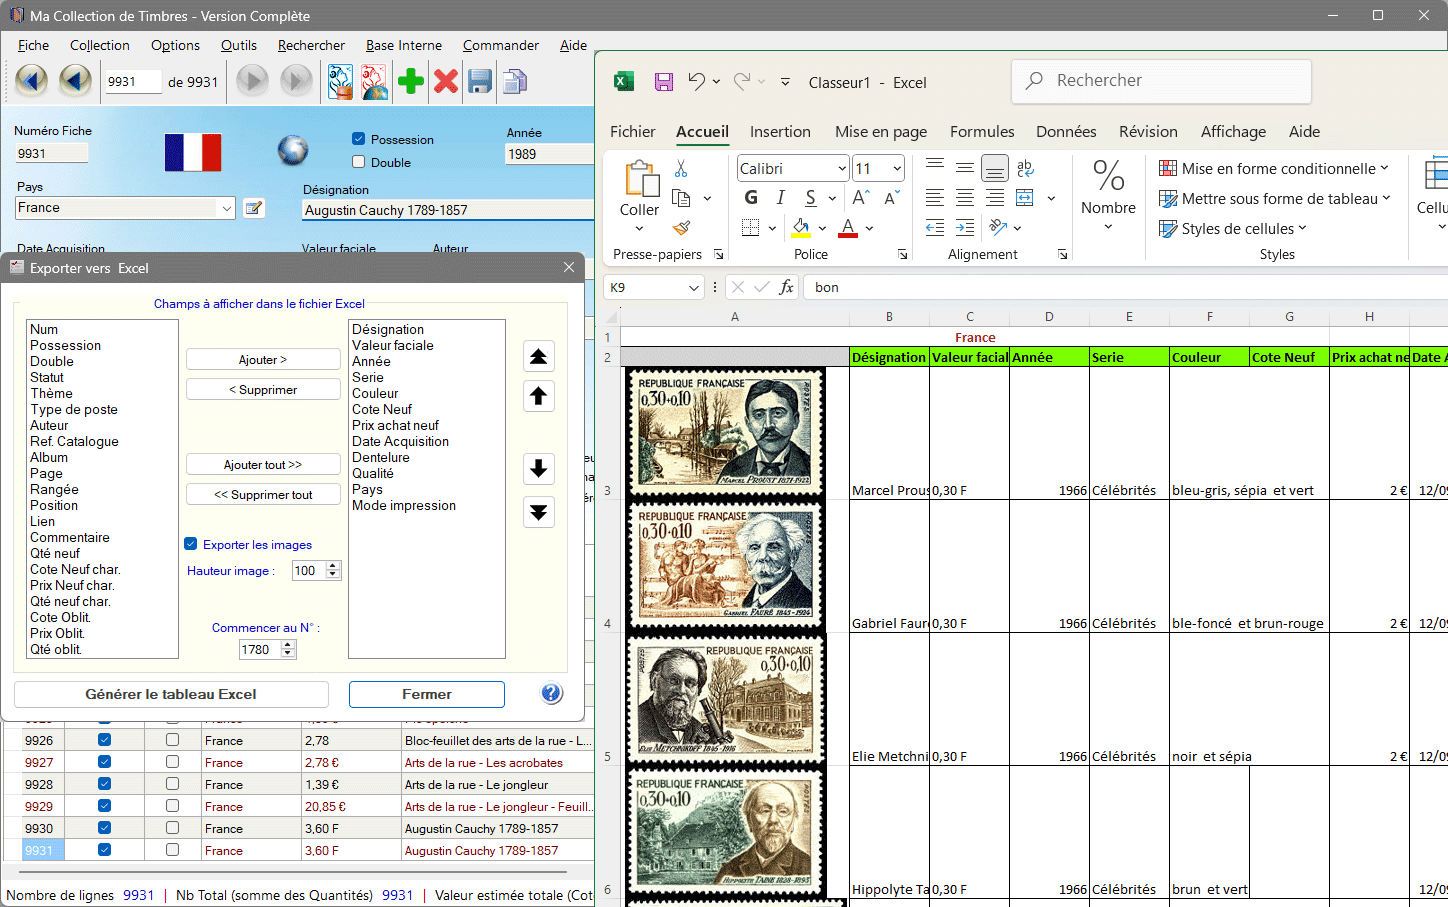This screenshot has width=1448, height=907.
Task: Open the blue help question mark icon
Action: pos(551,693)
